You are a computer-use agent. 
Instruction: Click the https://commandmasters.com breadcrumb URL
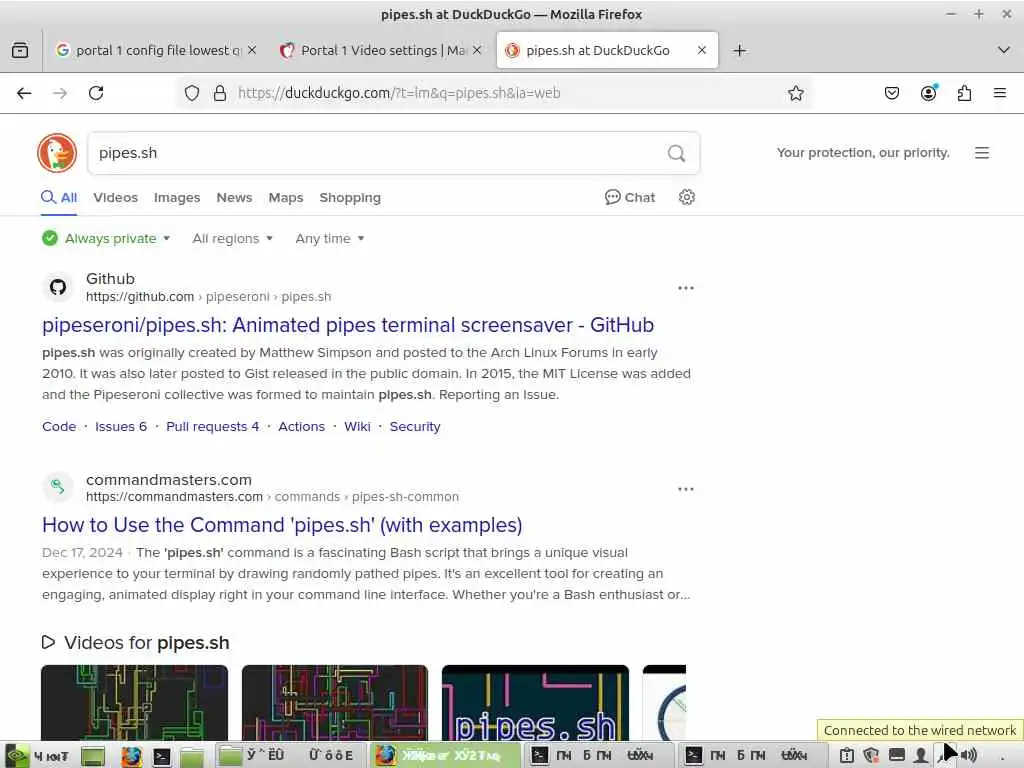pos(174,496)
